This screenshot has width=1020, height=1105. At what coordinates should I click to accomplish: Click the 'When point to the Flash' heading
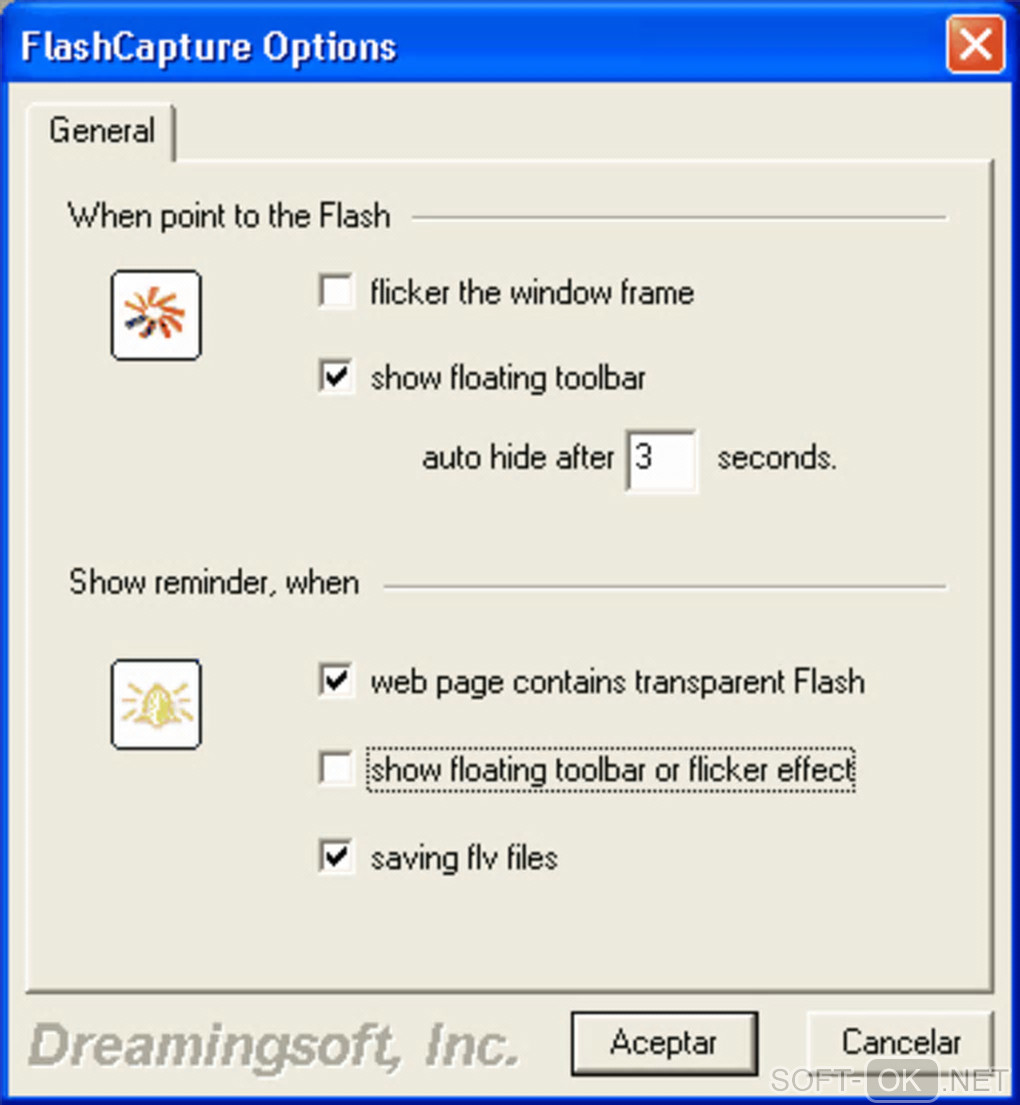(229, 216)
